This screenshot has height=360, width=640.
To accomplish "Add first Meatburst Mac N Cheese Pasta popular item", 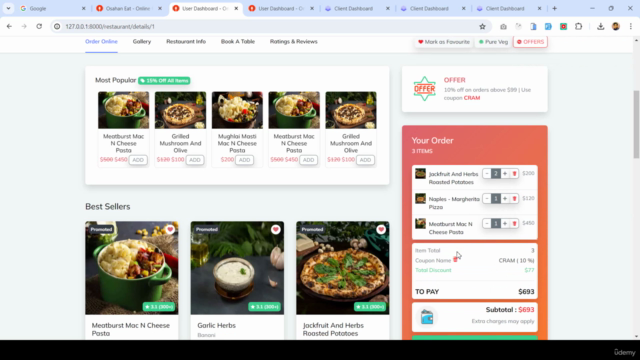I will click(x=138, y=160).
